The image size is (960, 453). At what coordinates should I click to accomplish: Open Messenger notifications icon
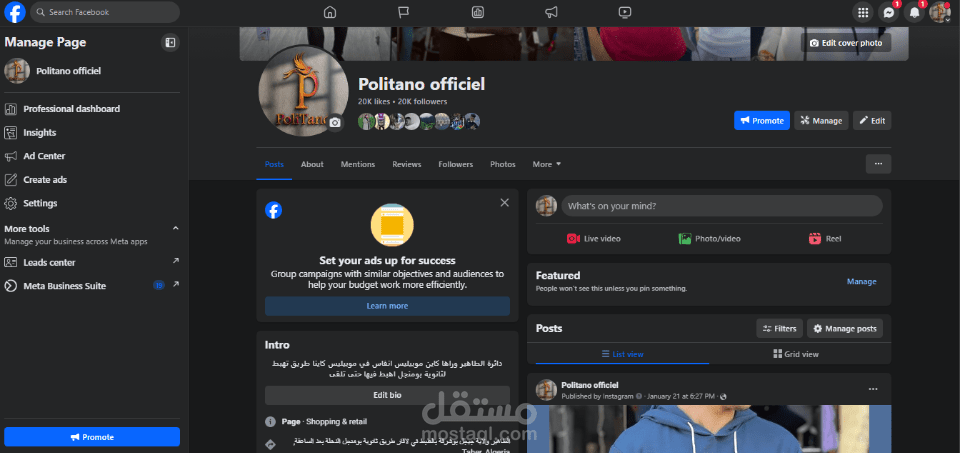889,12
